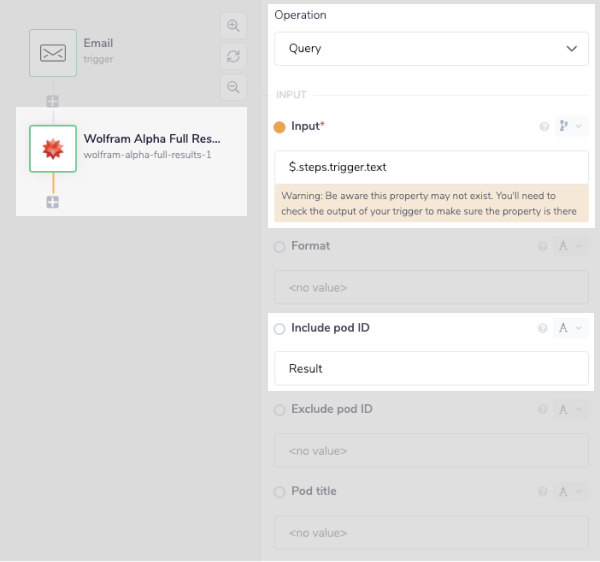Screen dimensions: 600x562
Task: Enable the Exclude pod ID property
Action: point(279,410)
